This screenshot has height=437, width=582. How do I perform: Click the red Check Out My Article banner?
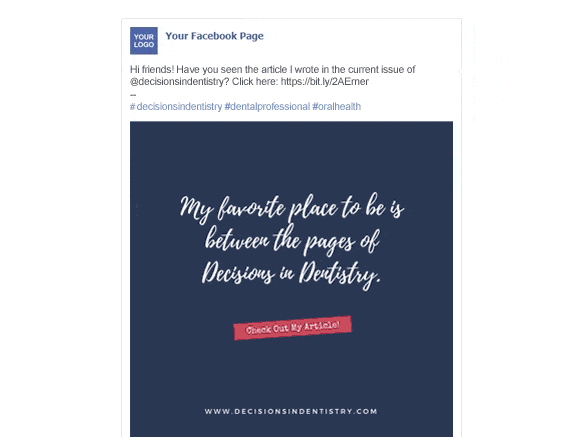click(x=292, y=327)
